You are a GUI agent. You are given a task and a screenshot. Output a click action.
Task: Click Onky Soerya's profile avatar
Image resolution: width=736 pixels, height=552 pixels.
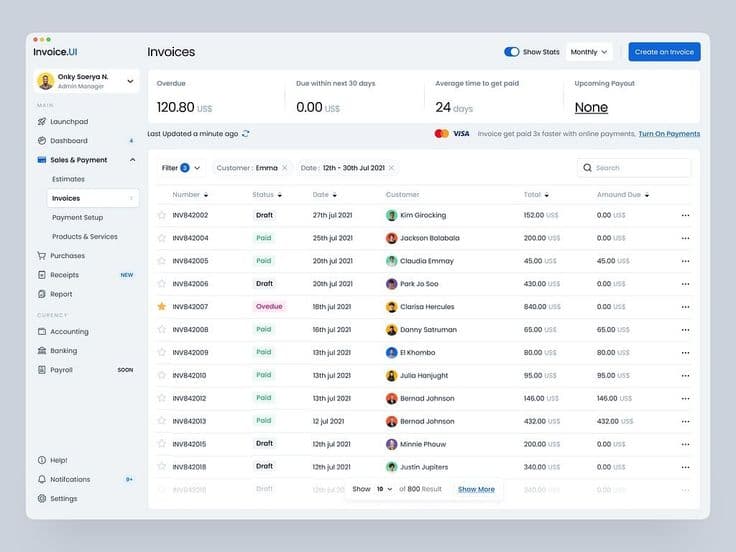46,81
